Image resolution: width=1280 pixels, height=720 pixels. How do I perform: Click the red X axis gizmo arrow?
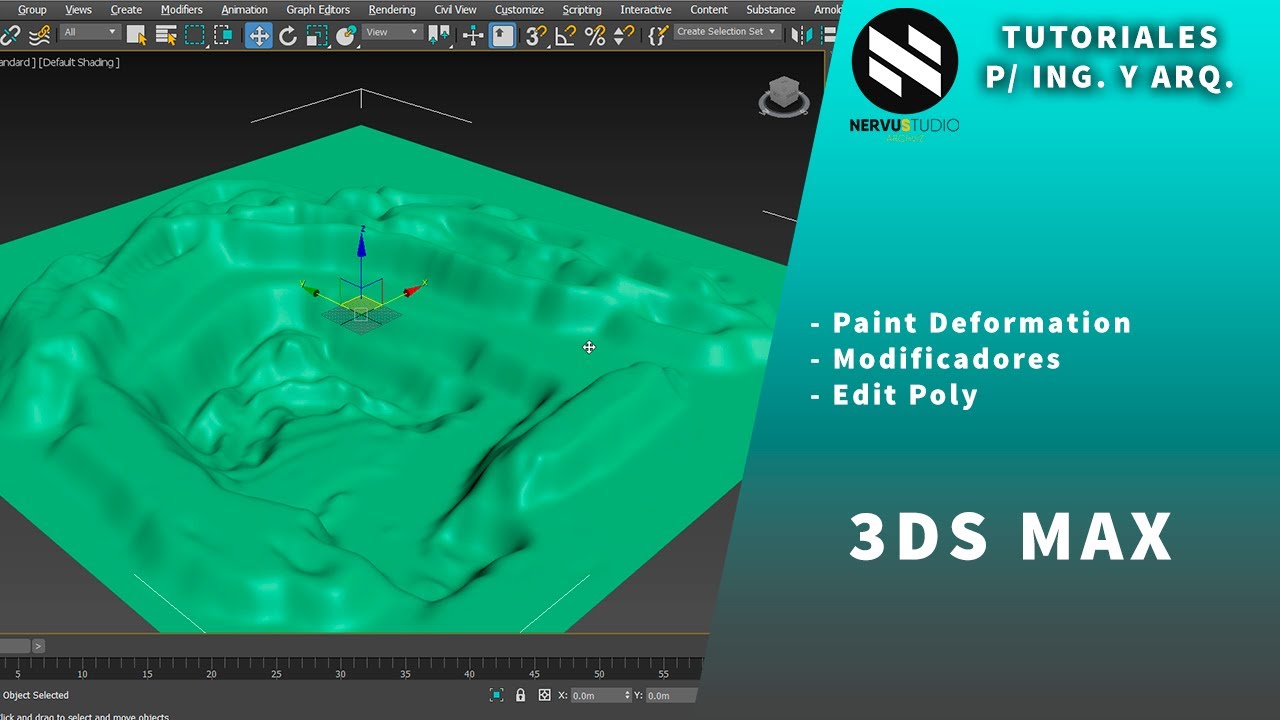coord(413,291)
